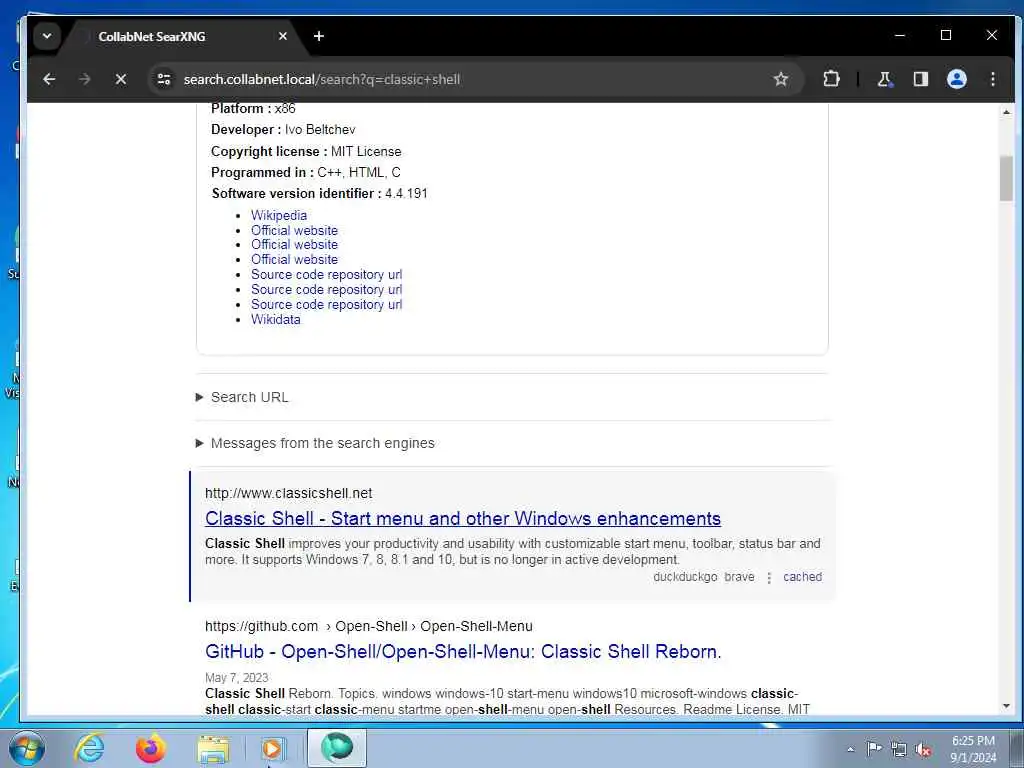Toggle the browser side panel
The image size is (1024, 768).
pos(921,79)
